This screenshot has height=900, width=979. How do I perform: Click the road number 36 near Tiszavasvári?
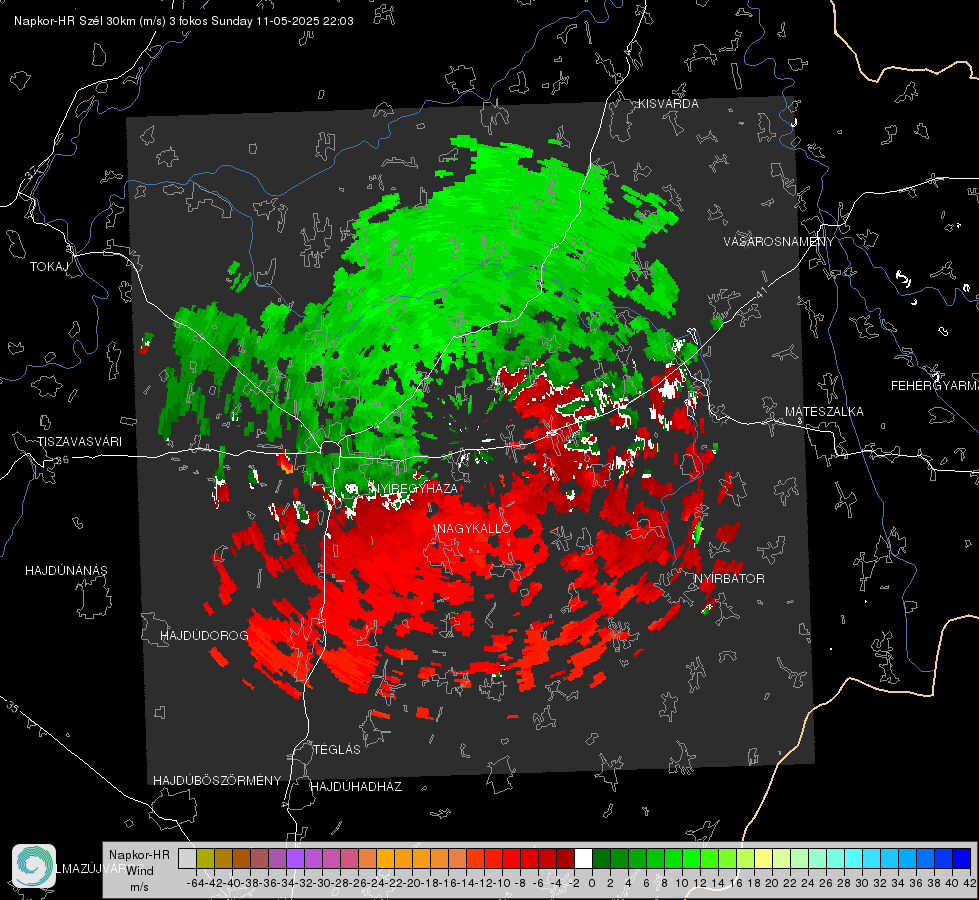pyautogui.click(x=62, y=460)
